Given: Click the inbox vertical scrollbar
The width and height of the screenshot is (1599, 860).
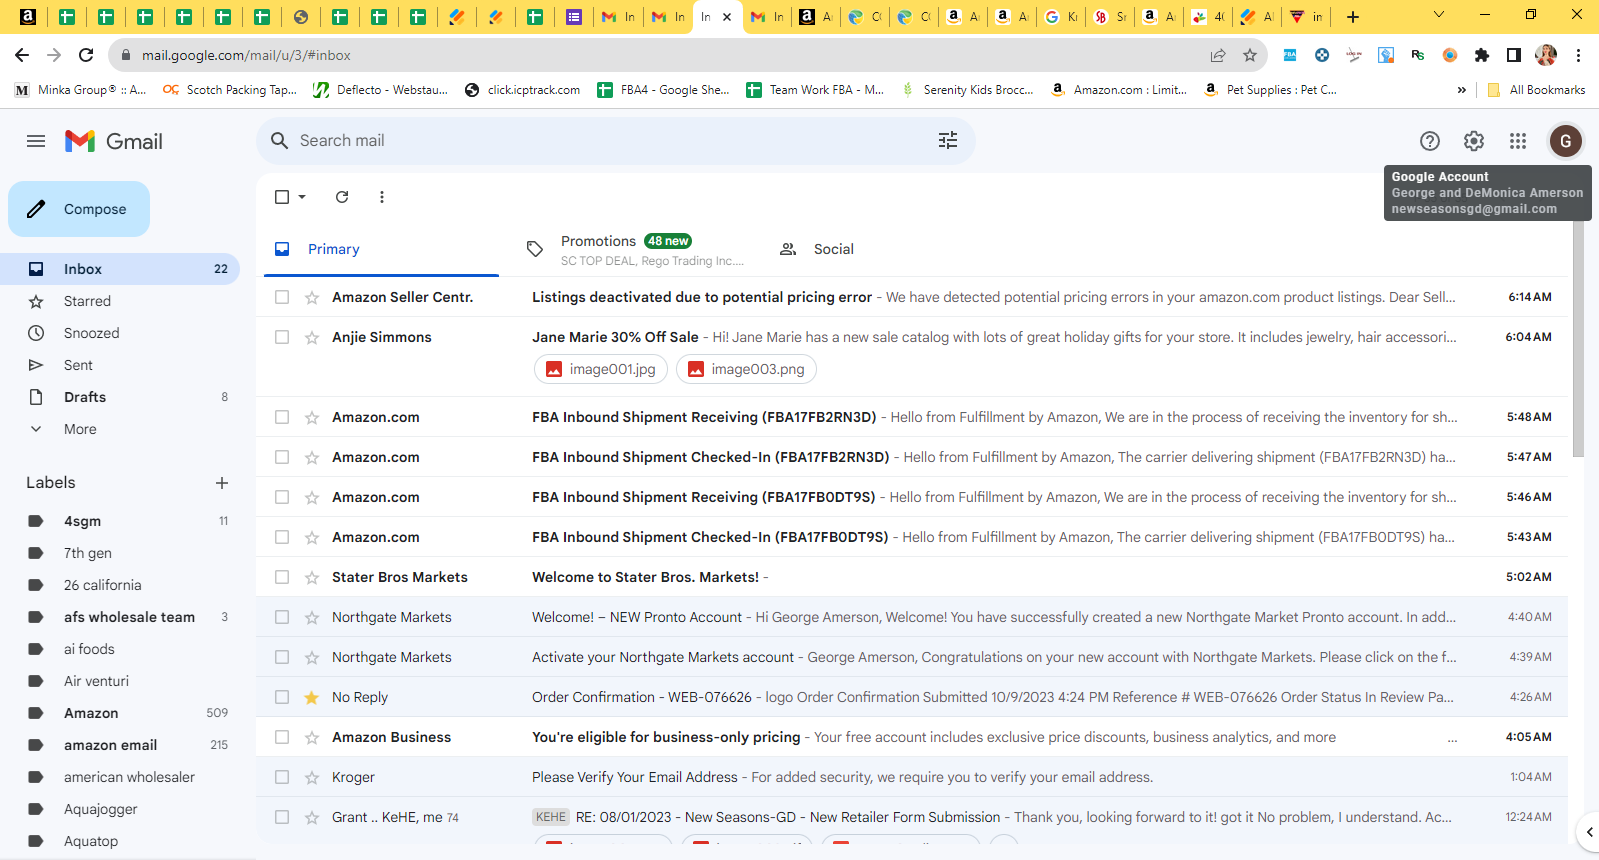Looking at the screenshot, I should click(x=1578, y=340).
